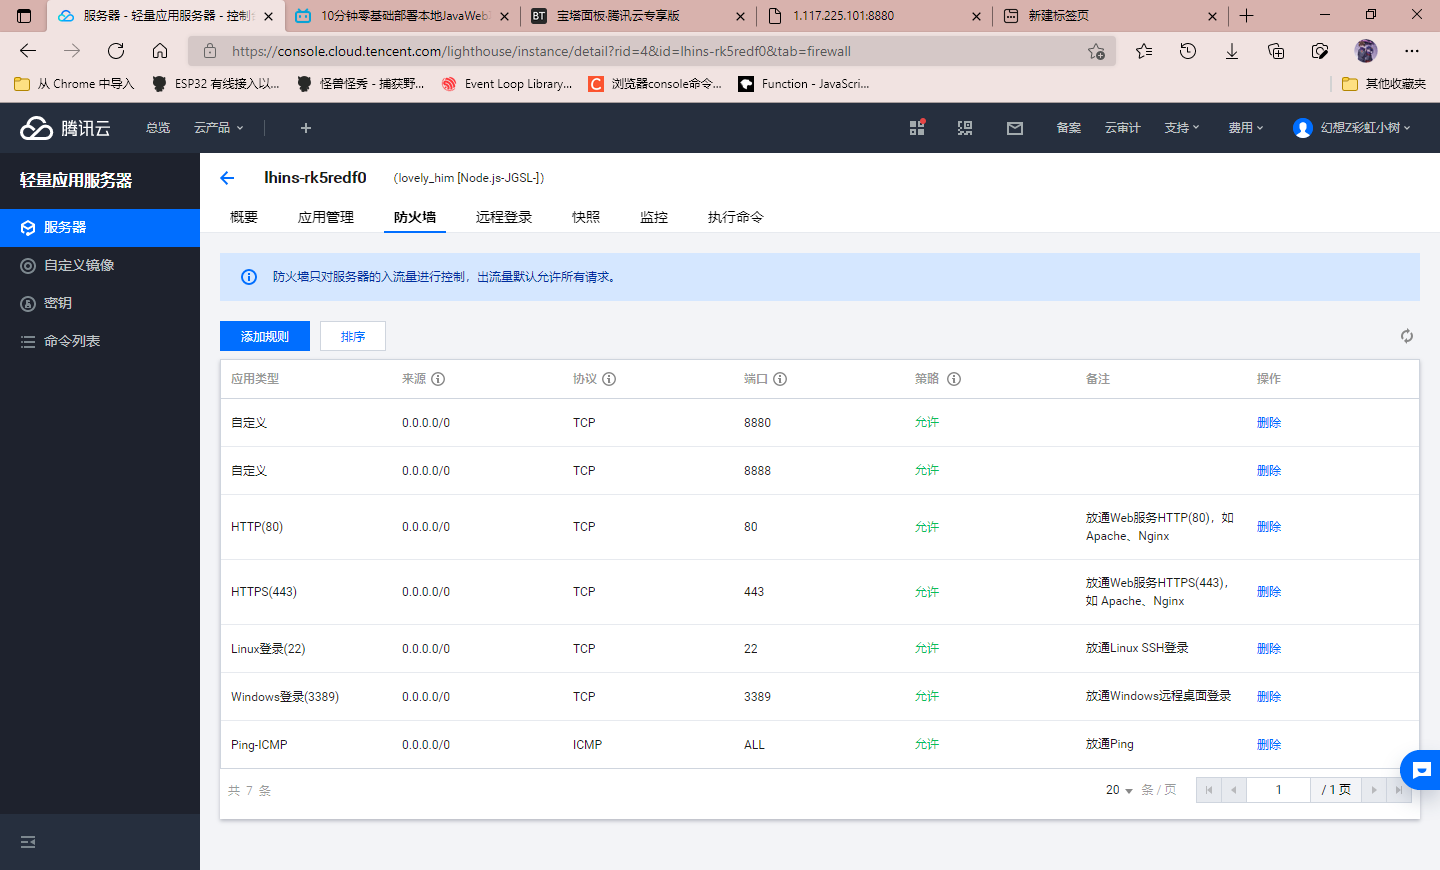Click the page number input field
1440x870 pixels.
coord(1278,790)
